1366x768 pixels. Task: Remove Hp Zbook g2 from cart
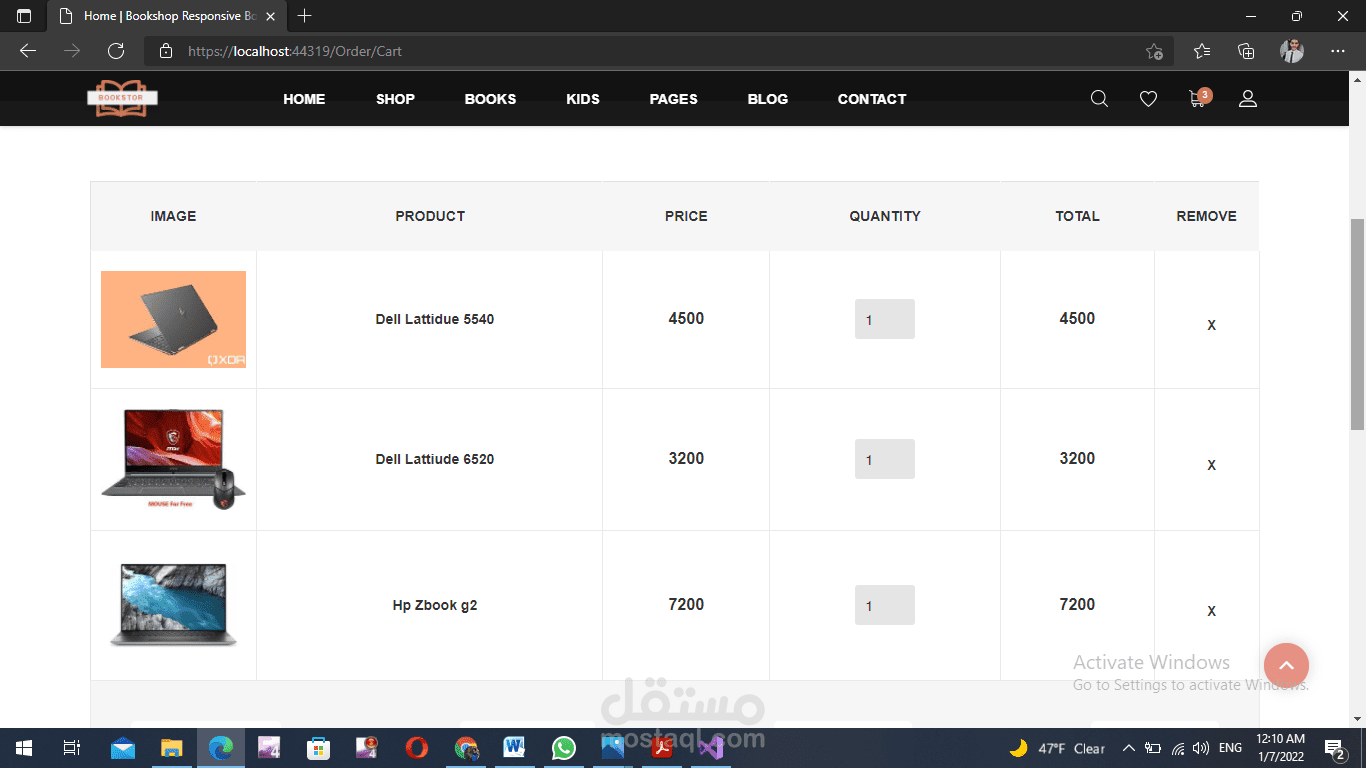tap(1211, 611)
